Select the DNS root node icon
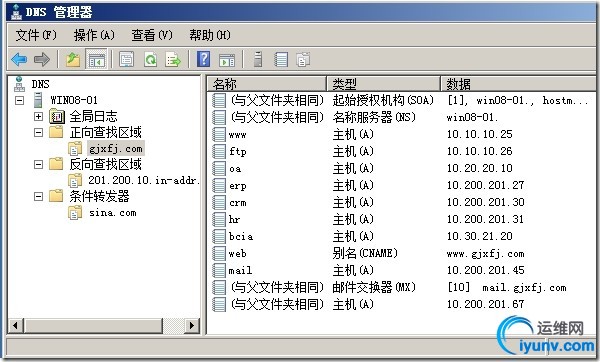The height and width of the screenshot is (362, 600). (x=19, y=84)
